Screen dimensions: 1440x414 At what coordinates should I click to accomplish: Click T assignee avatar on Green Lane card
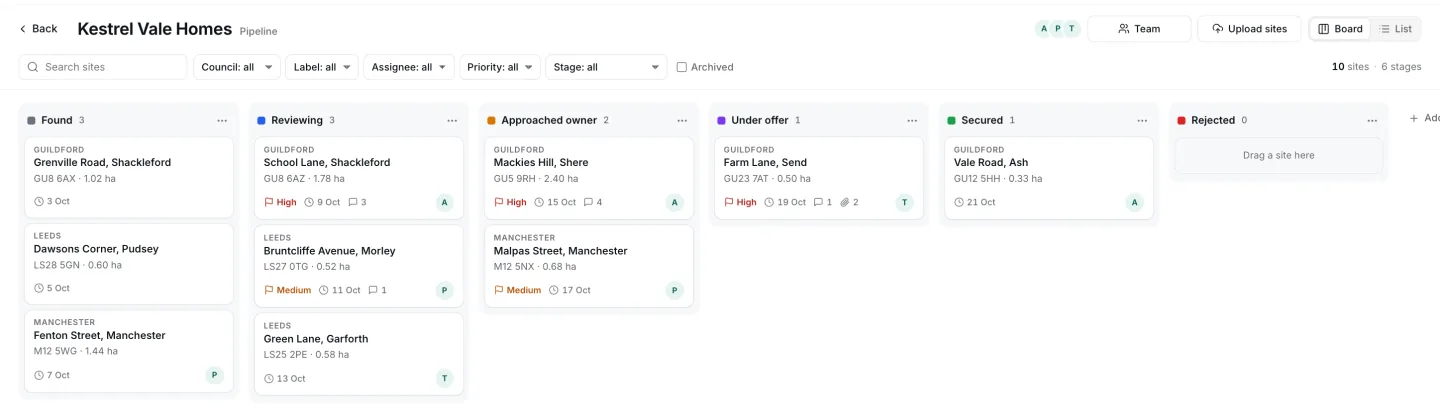click(444, 378)
